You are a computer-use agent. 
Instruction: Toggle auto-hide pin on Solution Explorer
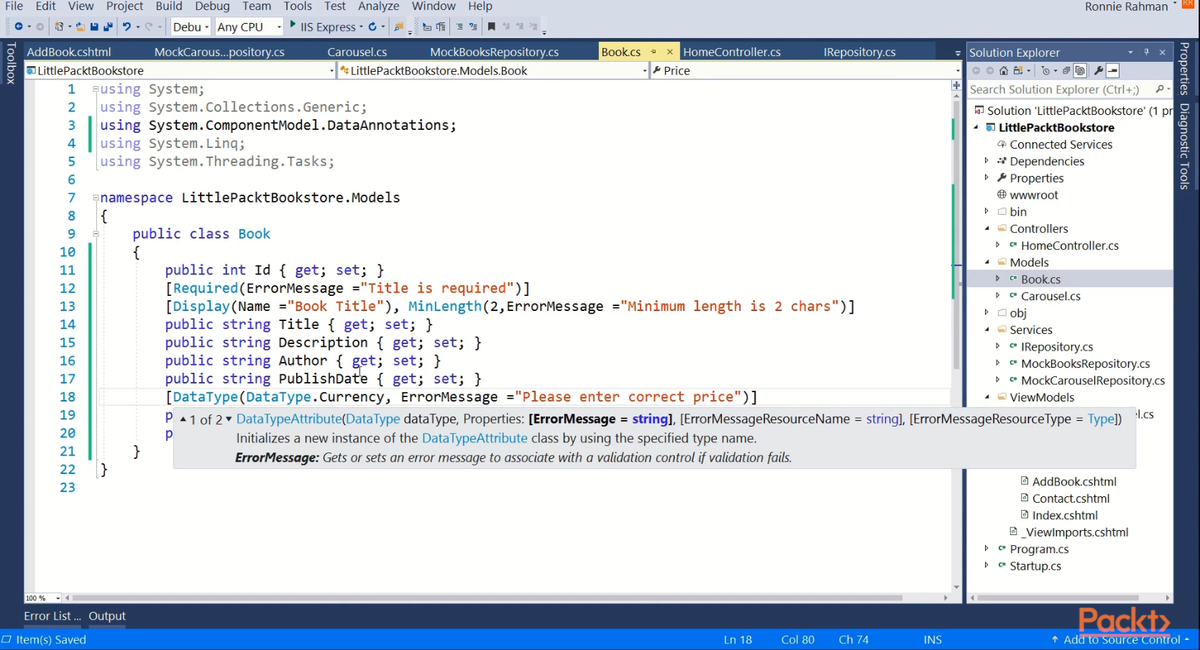click(1146, 52)
